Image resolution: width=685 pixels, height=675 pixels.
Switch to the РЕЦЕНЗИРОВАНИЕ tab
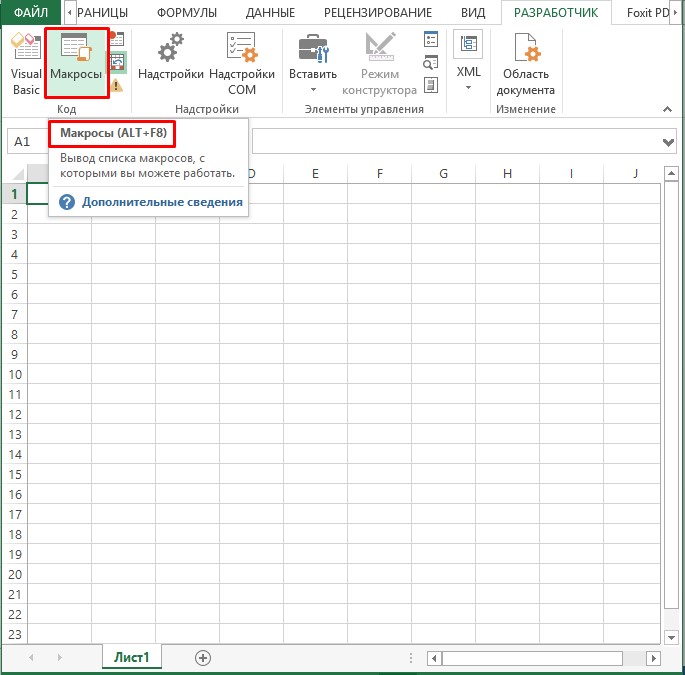[378, 13]
